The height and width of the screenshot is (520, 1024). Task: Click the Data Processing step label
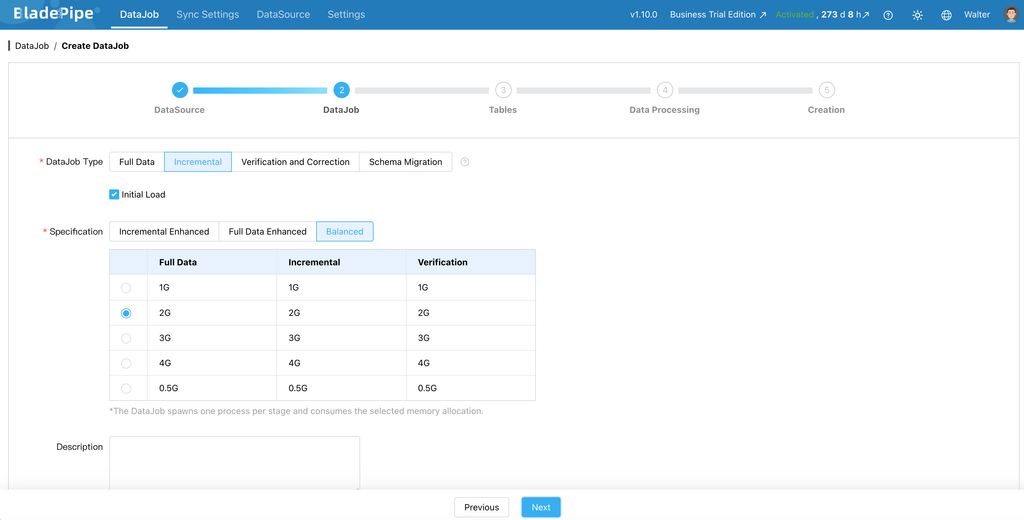click(664, 110)
